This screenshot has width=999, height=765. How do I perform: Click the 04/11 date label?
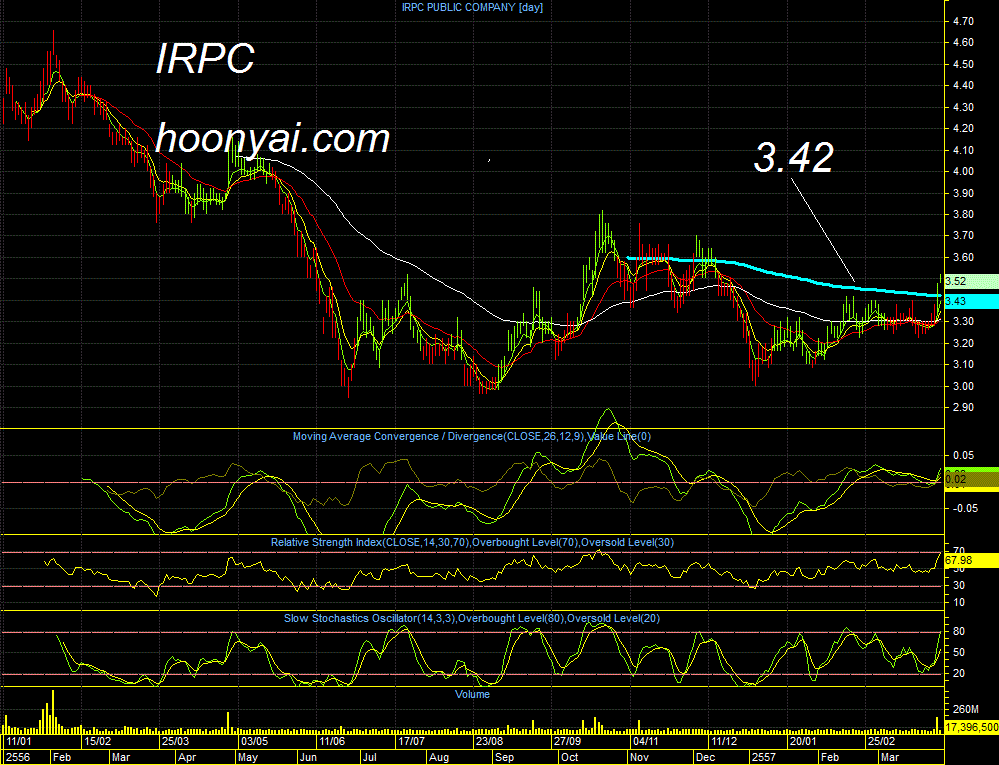coord(646,741)
